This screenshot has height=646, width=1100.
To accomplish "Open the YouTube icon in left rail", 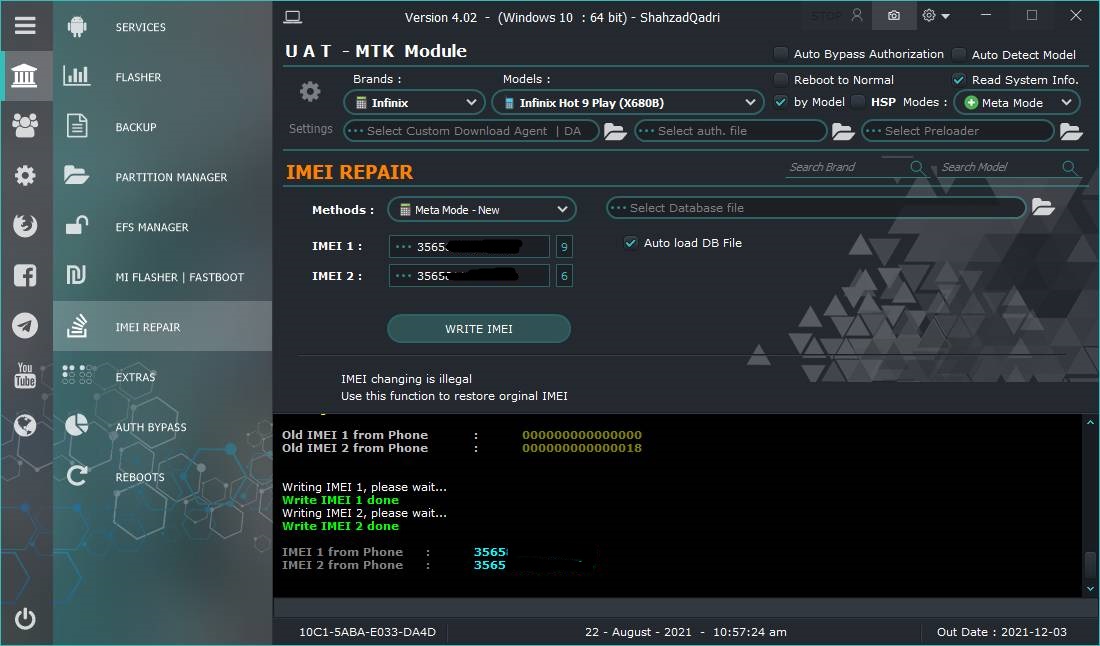I will tap(25, 375).
